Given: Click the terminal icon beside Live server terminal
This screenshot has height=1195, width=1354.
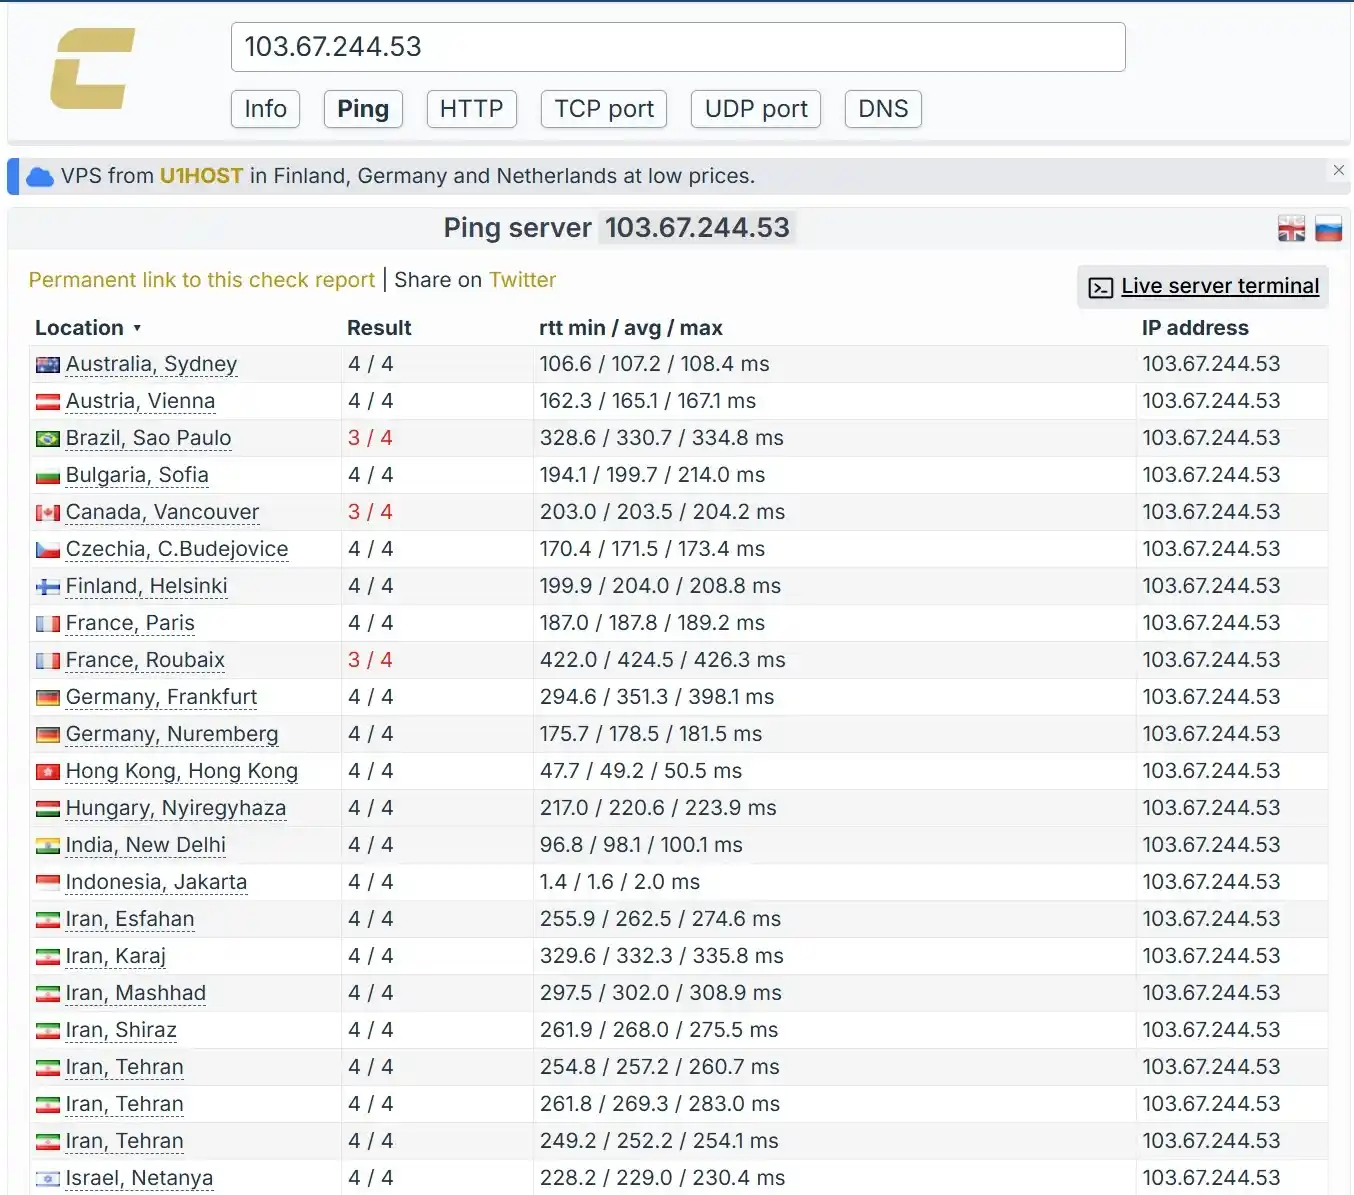Looking at the screenshot, I should pos(1100,288).
